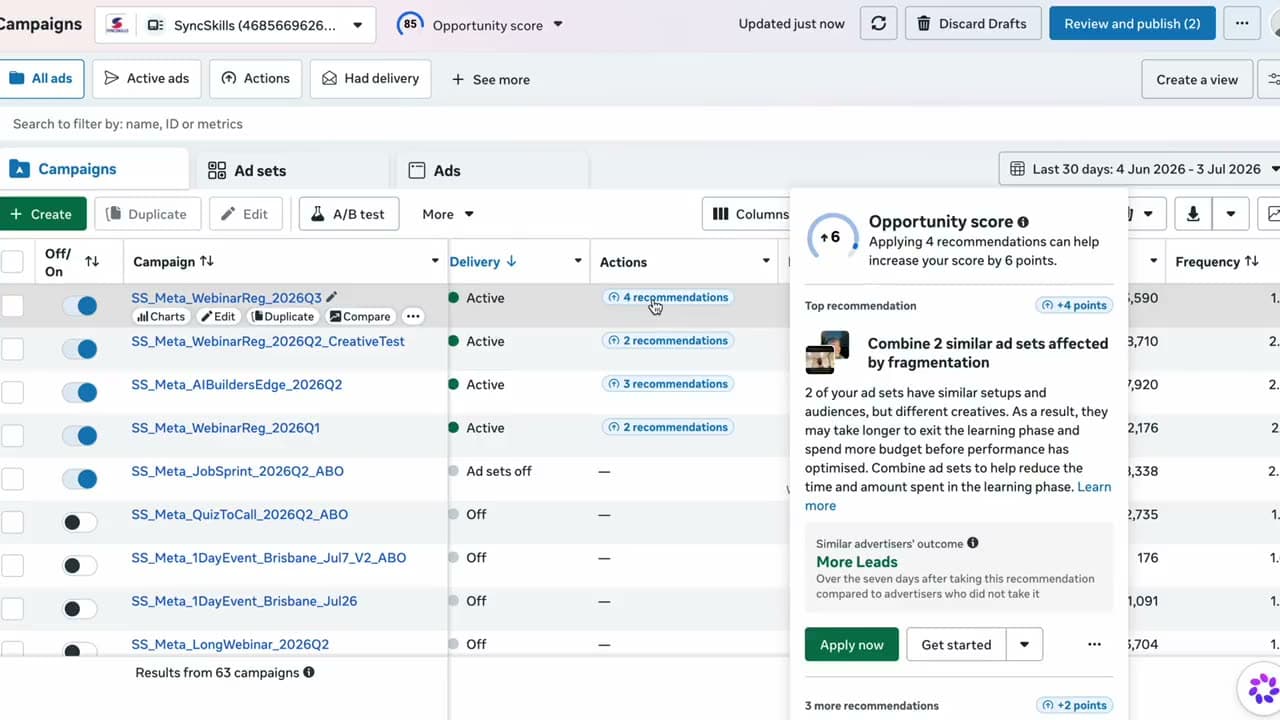Open the dropdown arrow next to download icon
Screen dimensions: 1280x720
1231,214
